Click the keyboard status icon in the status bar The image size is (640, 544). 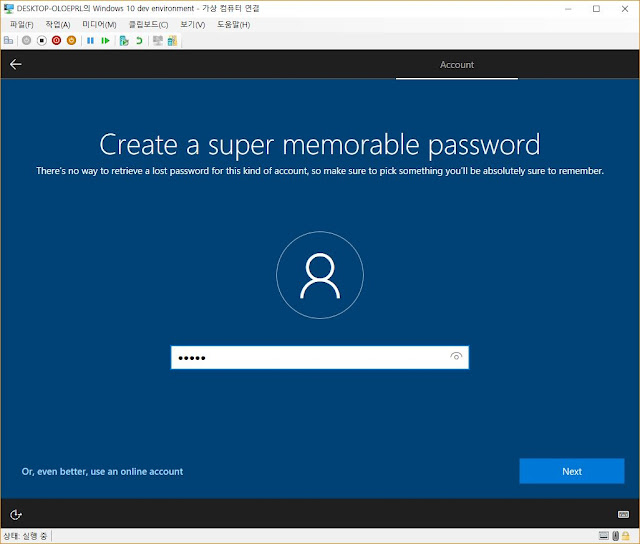pyautogui.click(x=604, y=536)
